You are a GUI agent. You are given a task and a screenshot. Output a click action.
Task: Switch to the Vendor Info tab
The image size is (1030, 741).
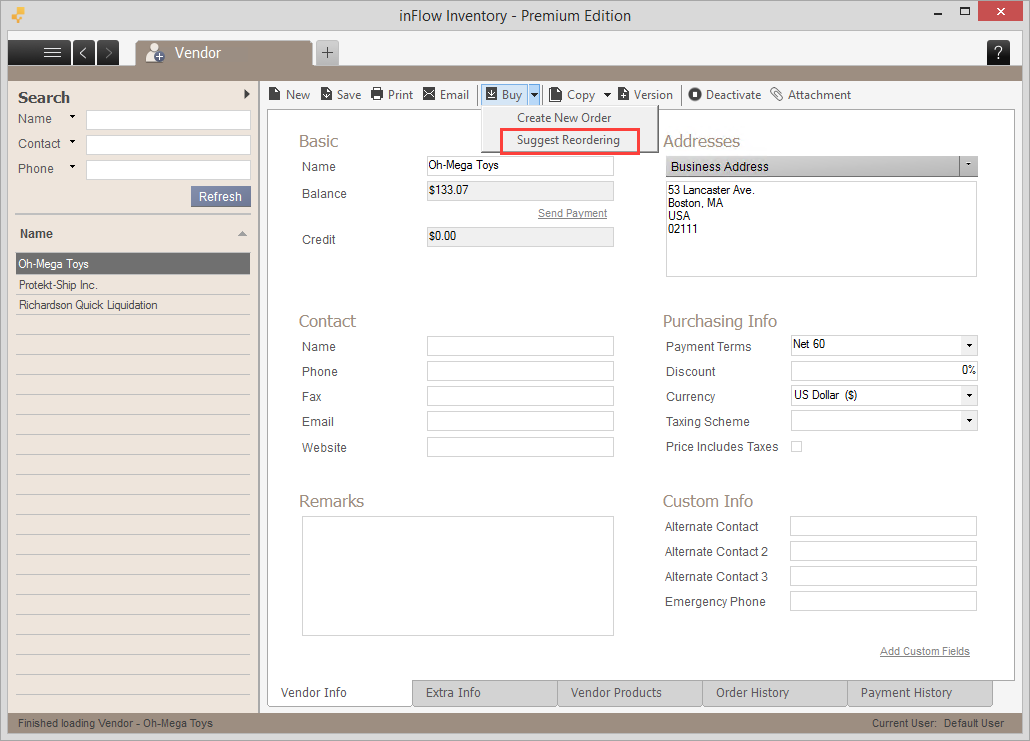[340, 693]
